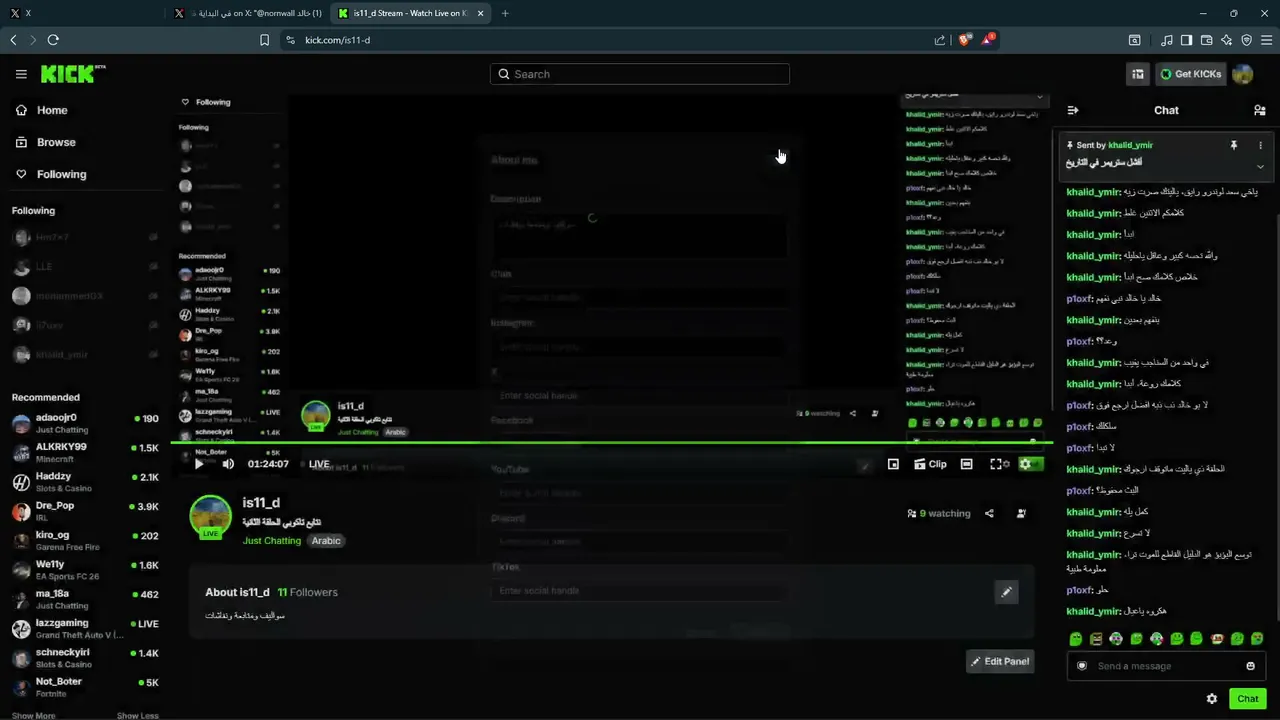
Task: Insert the first green emote
Action: (1076, 639)
